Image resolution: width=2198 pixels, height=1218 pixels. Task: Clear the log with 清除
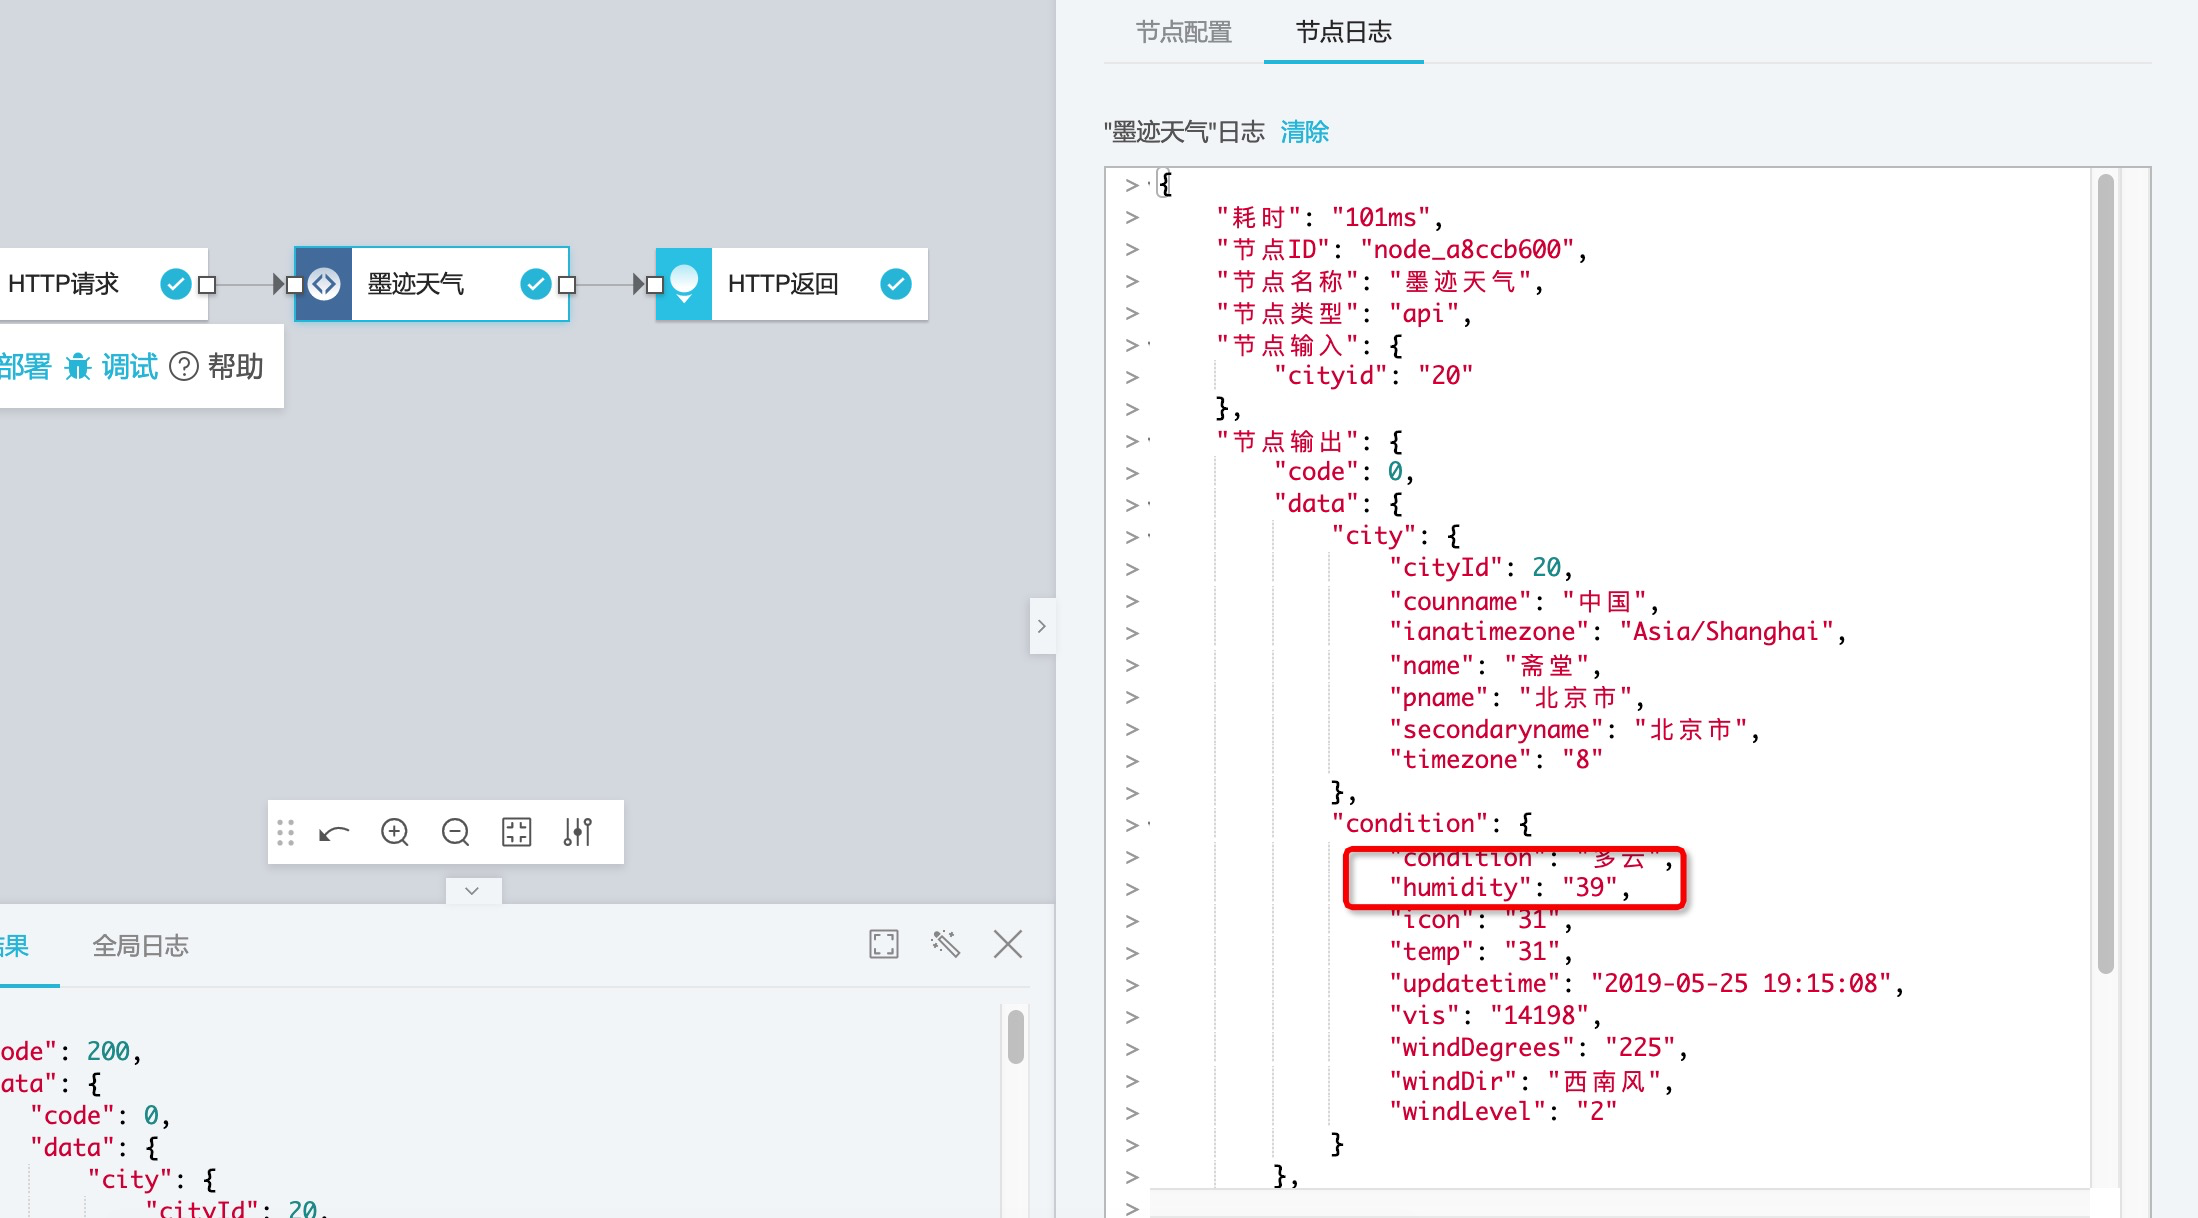[1304, 132]
